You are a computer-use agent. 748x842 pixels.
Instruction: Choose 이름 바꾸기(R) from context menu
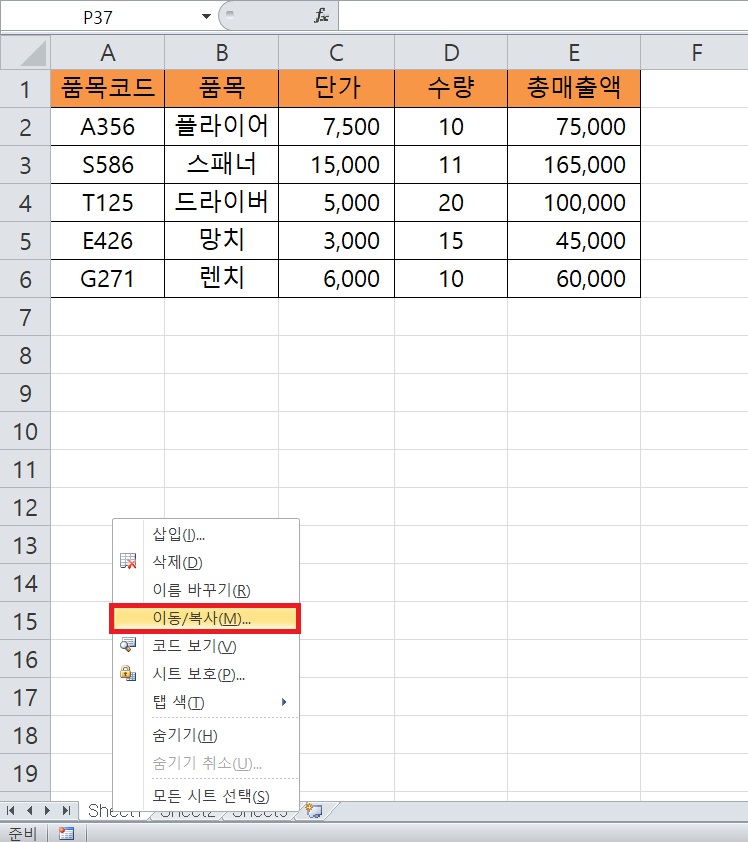point(206,590)
